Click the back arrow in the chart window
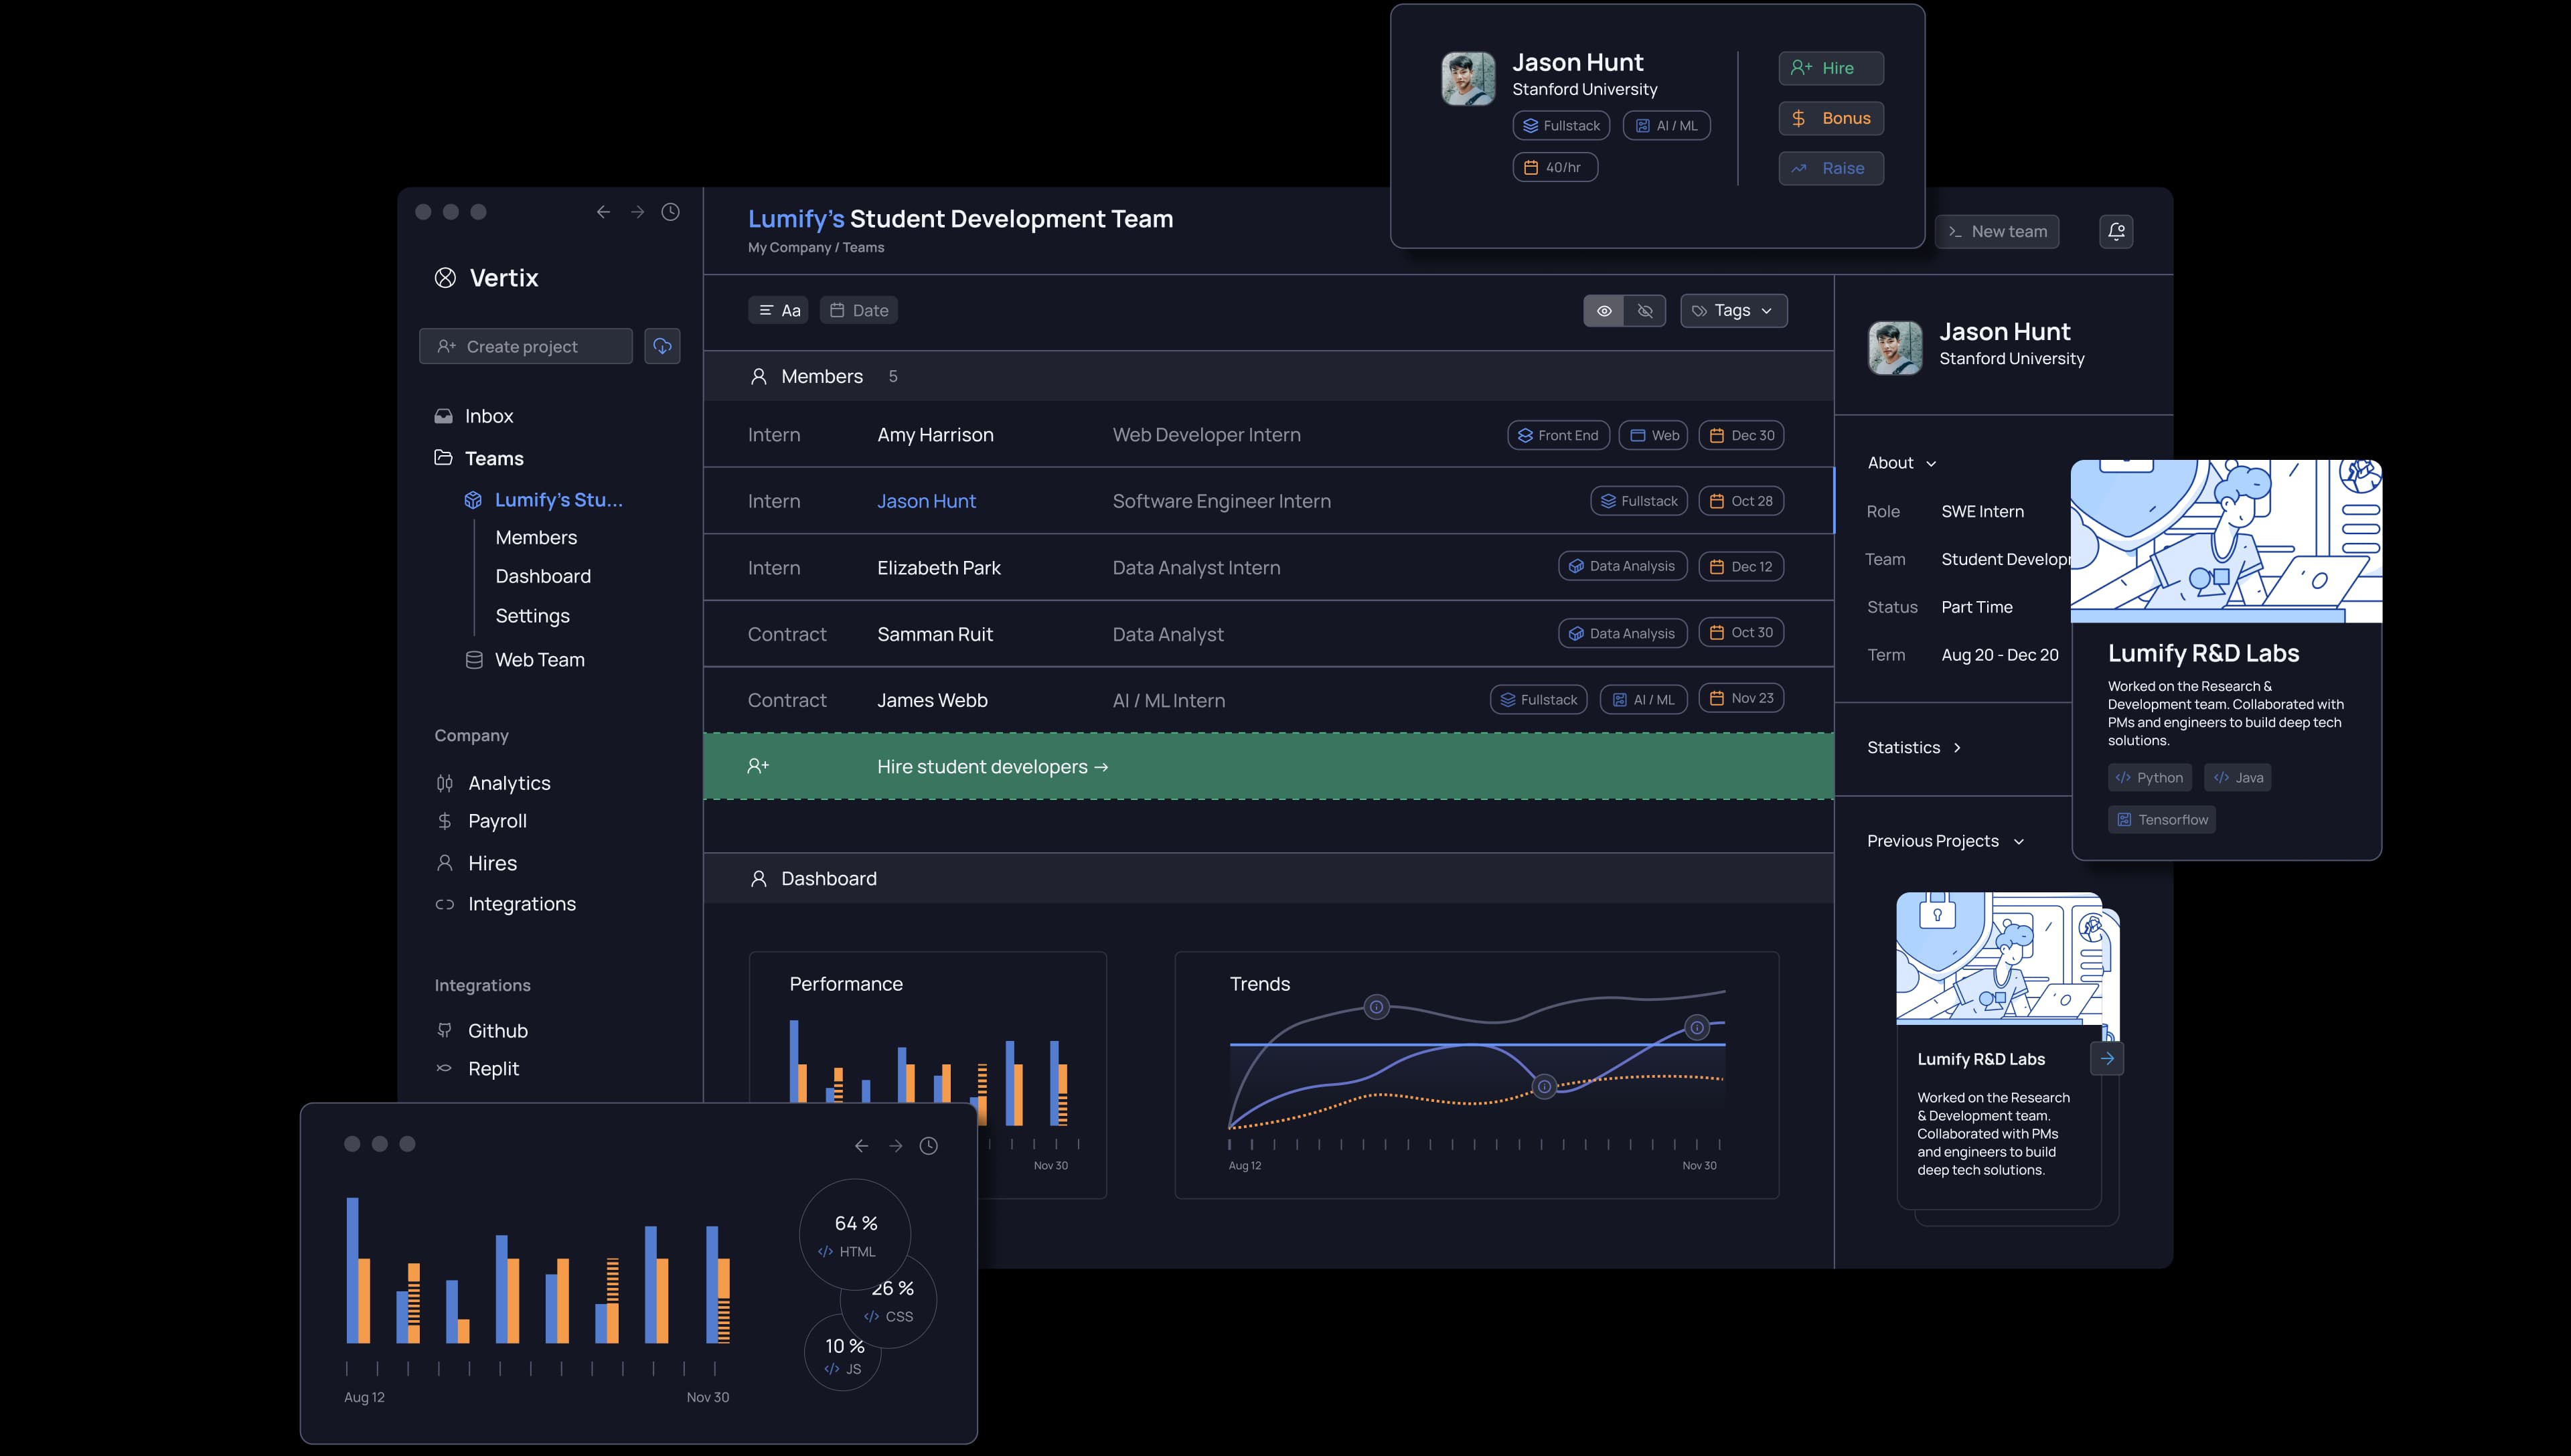The width and height of the screenshot is (2571, 1456). (861, 1146)
